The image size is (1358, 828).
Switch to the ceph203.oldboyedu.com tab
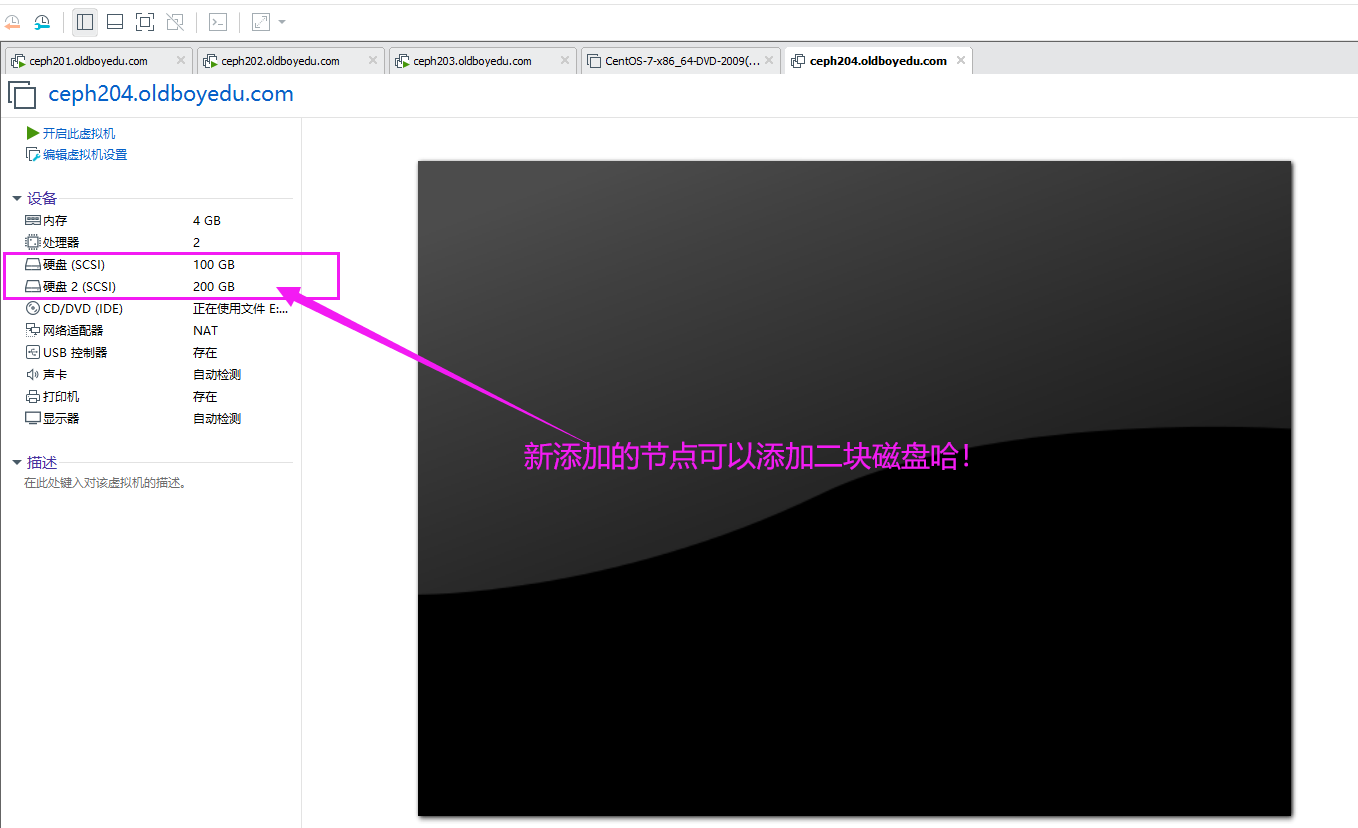472,61
